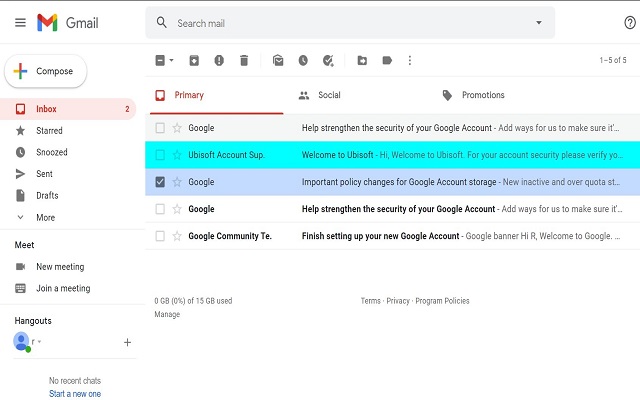Click the Manage storage link

[167, 314]
